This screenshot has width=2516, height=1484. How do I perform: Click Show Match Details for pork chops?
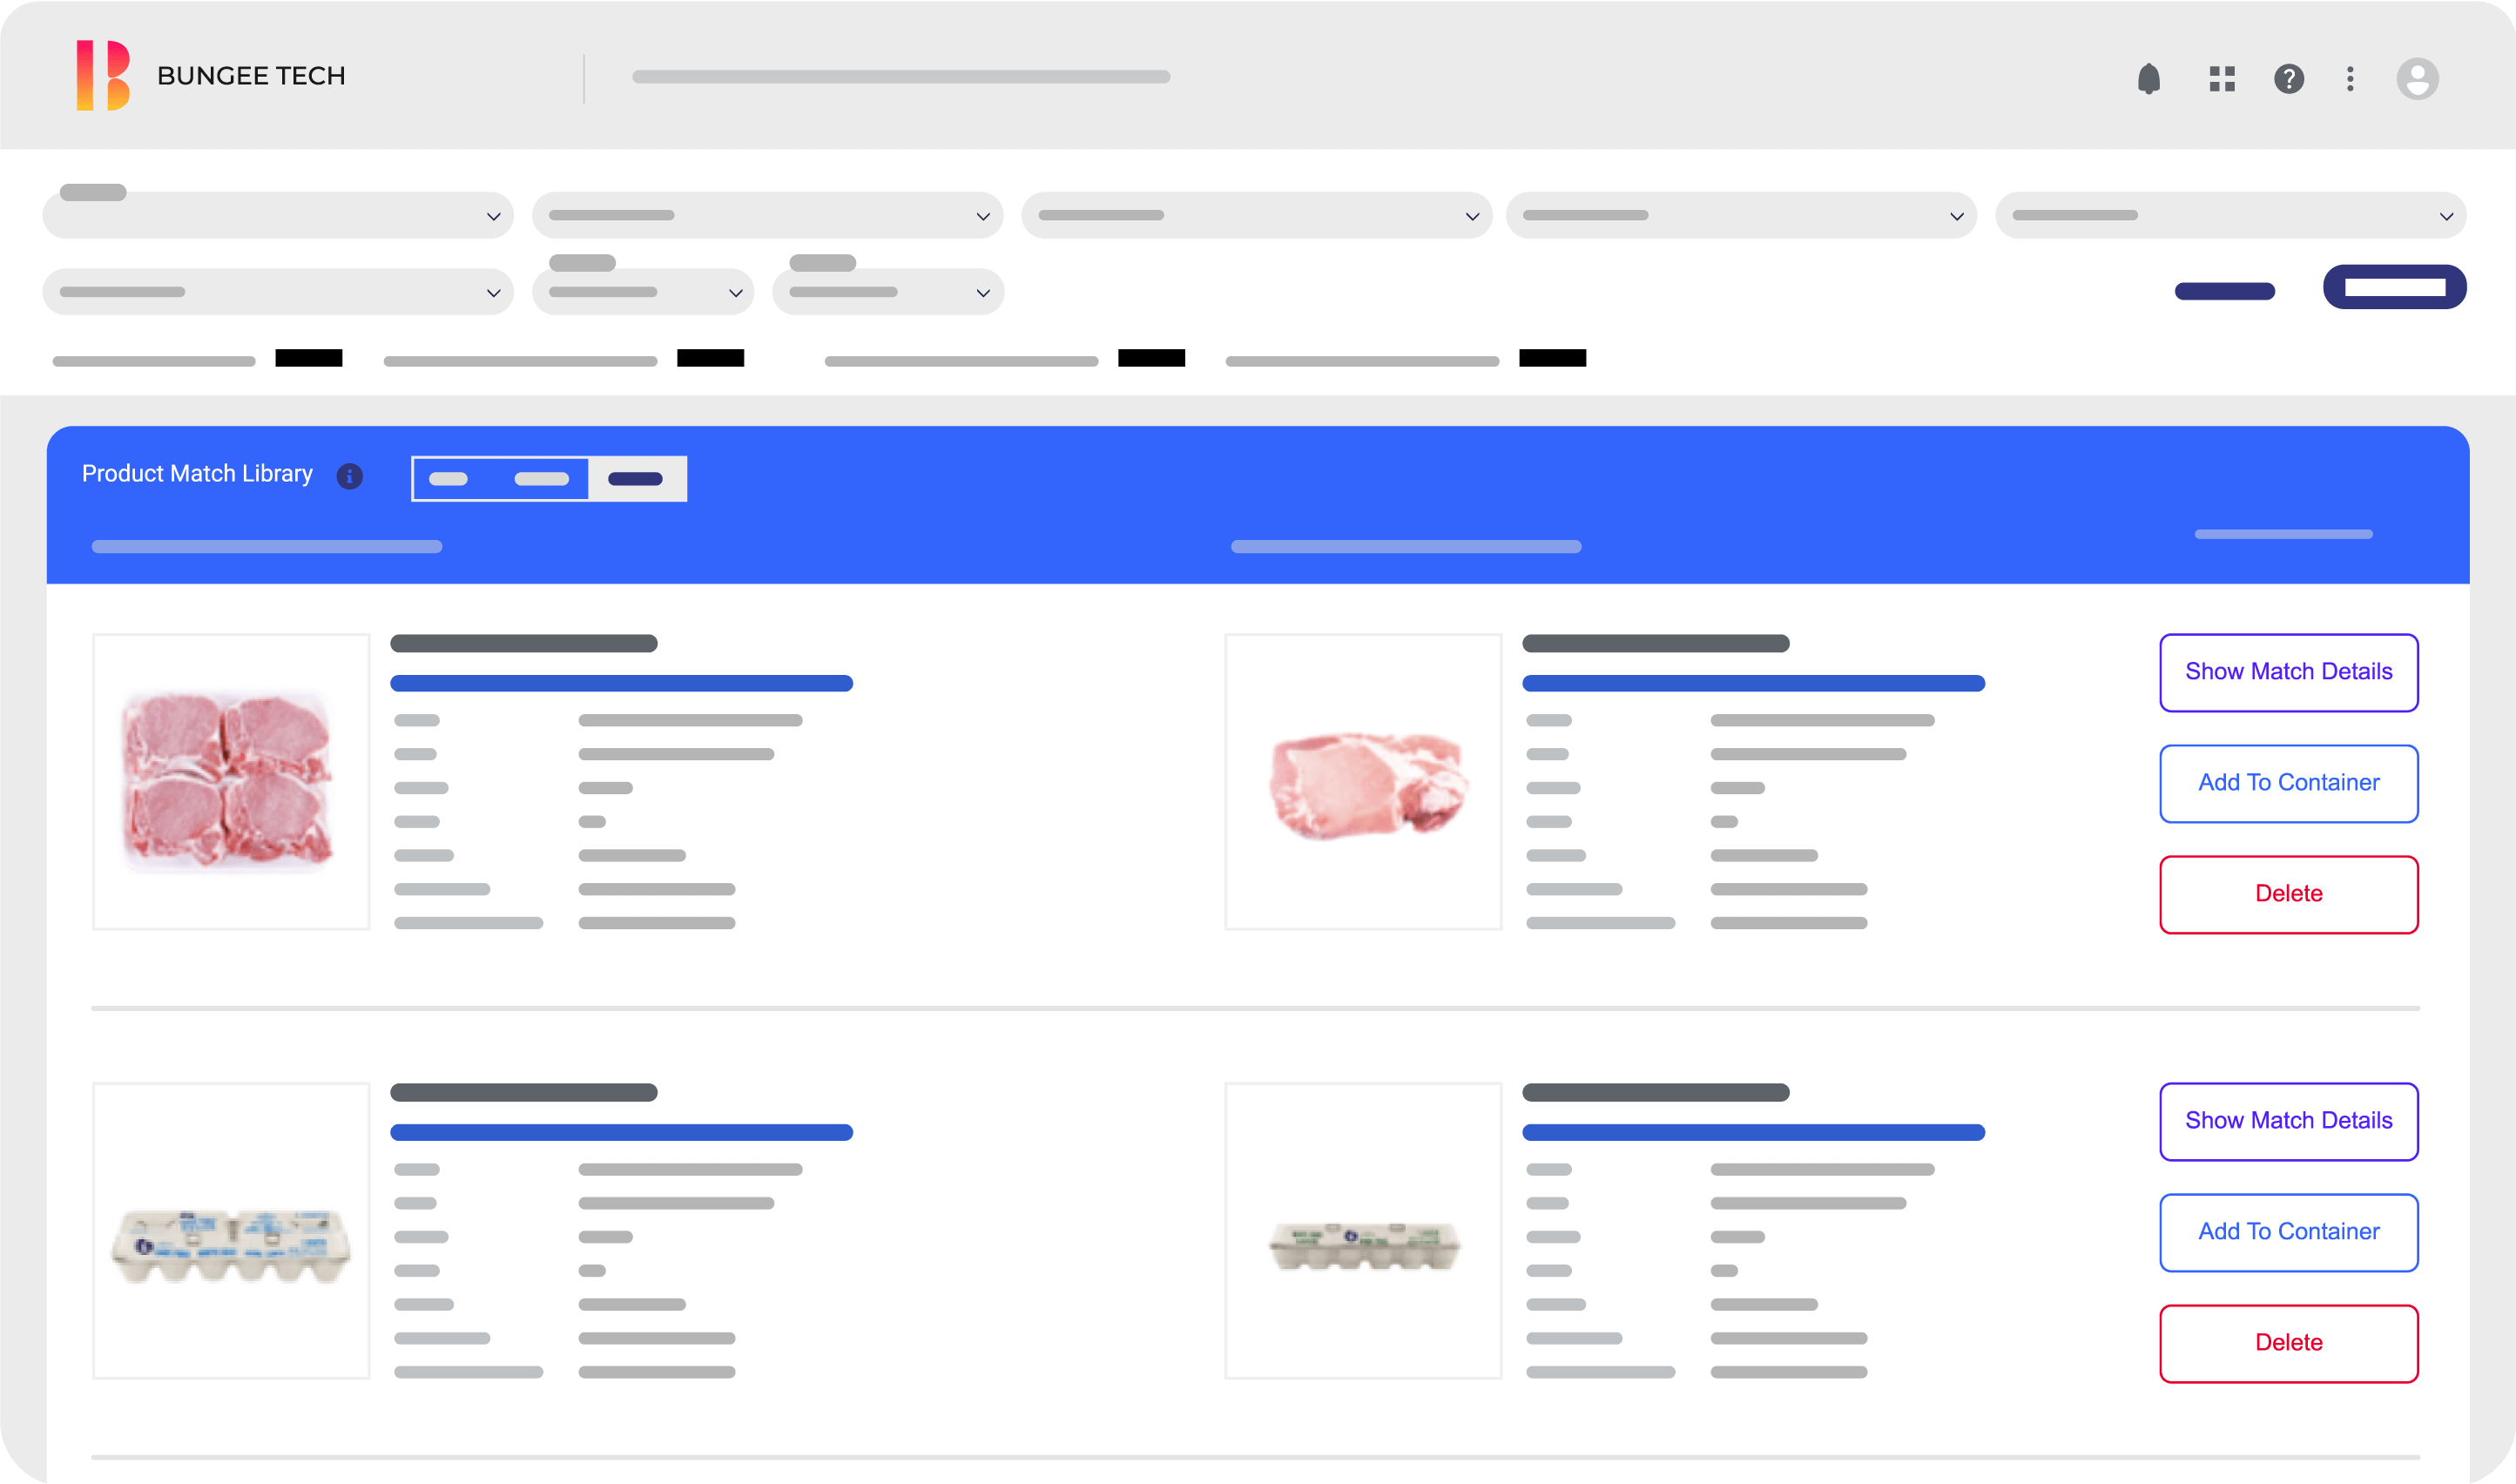tap(2288, 671)
